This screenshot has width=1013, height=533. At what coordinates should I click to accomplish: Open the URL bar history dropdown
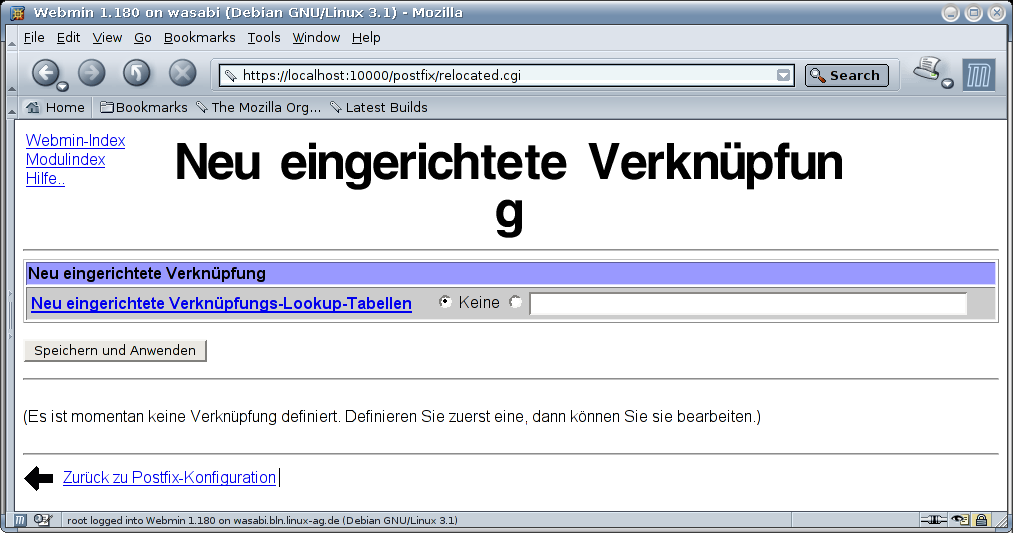tap(783, 76)
